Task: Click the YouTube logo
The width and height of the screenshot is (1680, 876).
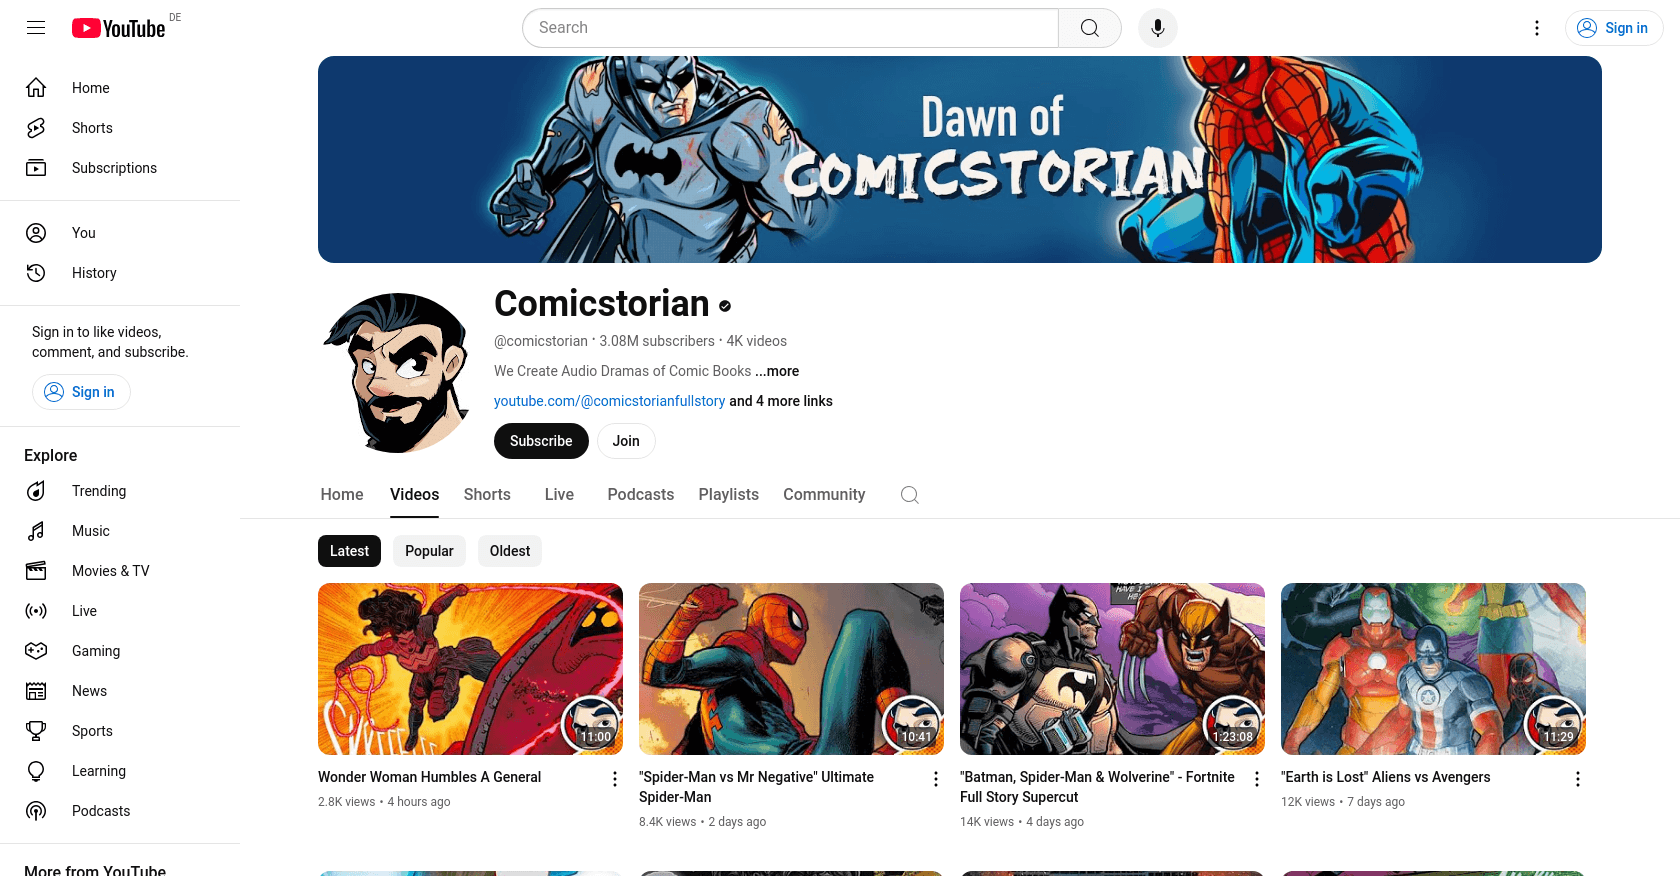Action: [x=119, y=28]
